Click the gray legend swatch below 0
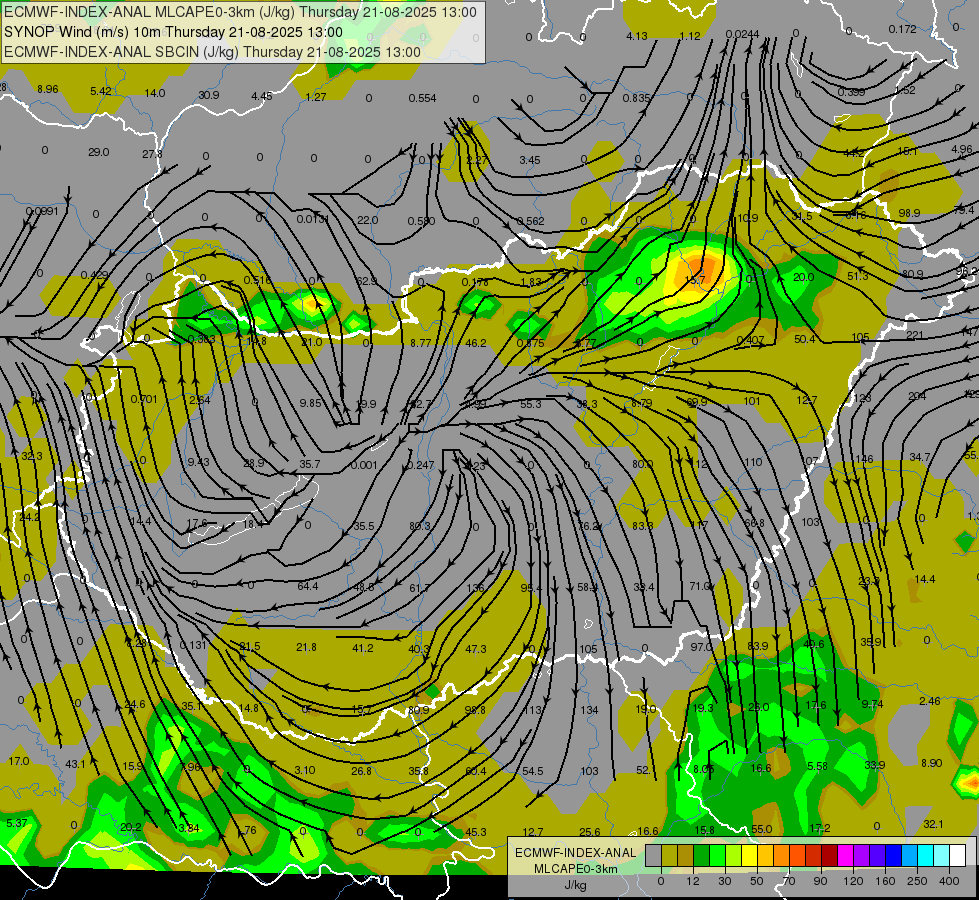 653,855
